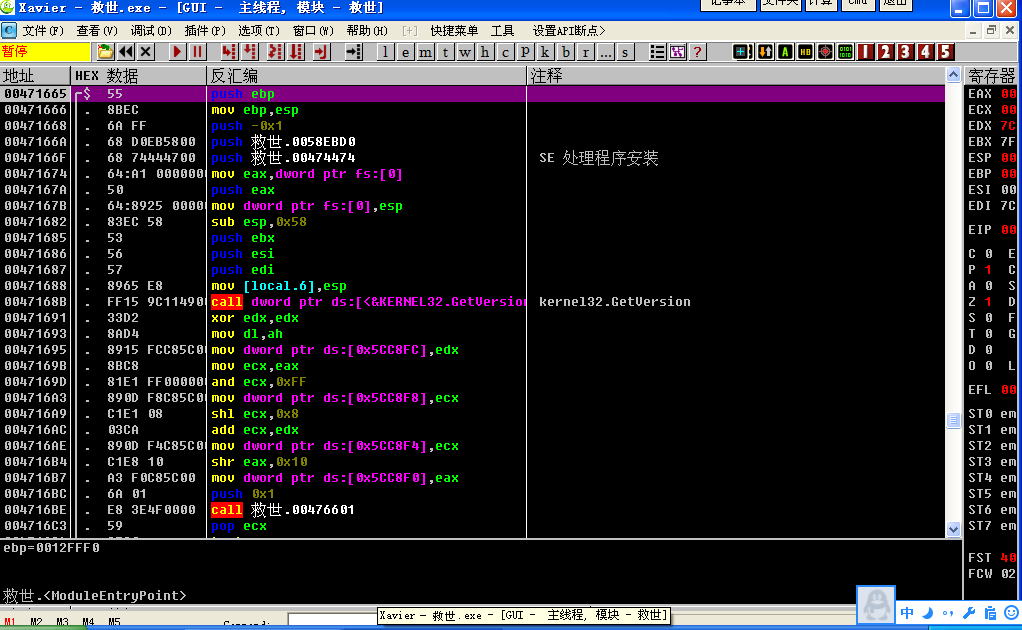Click the red number 1 button
Screen dimensions: 1022x630
(866, 52)
